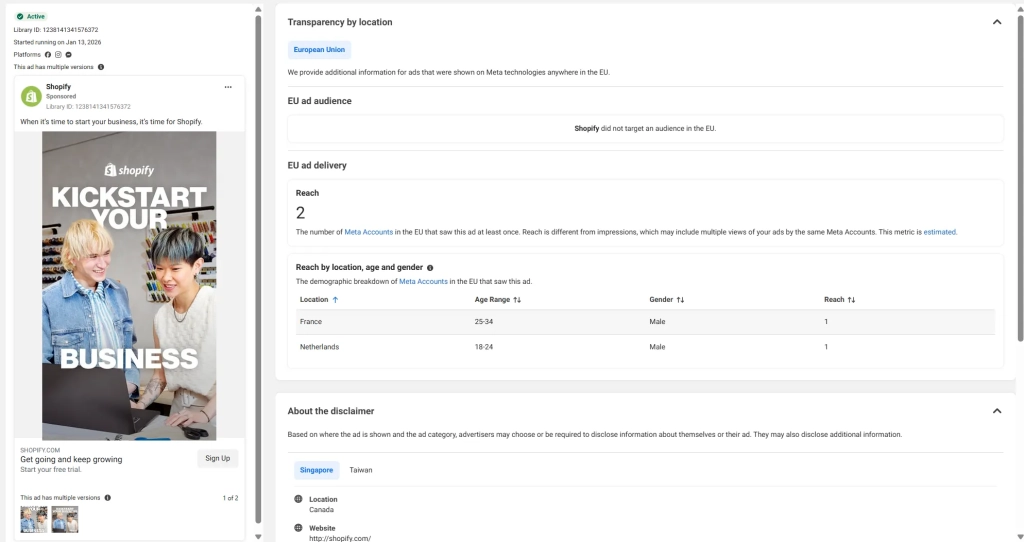The width and height of the screenshot is (1024, 542).
Task: Click info icon next to bottom 'This ad has multiple versions'
Action: (x=108, y=498)
